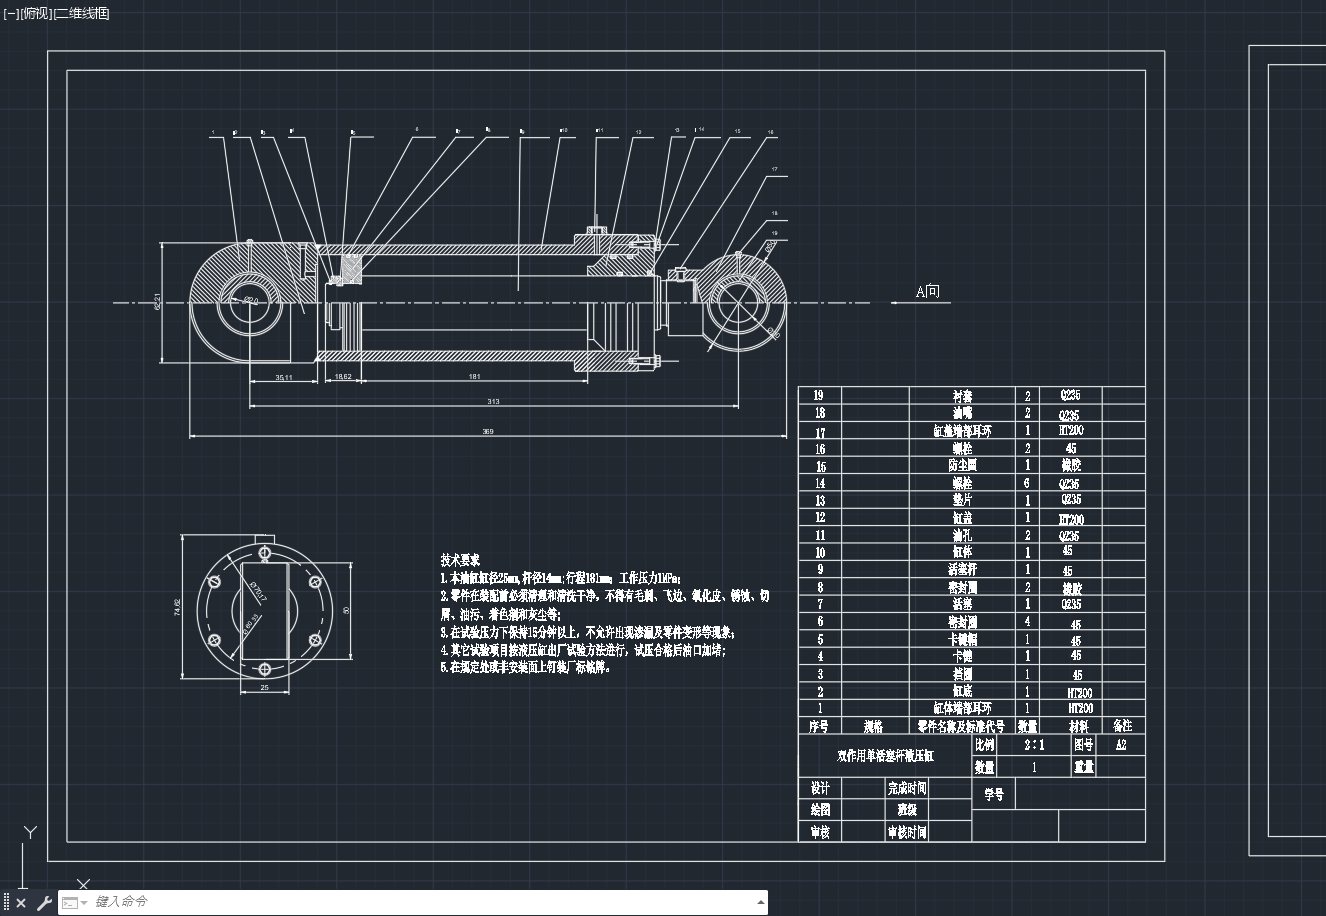Select the 比例 label in title block
The height and width of the screenshot is (916, 1326).
984,745
